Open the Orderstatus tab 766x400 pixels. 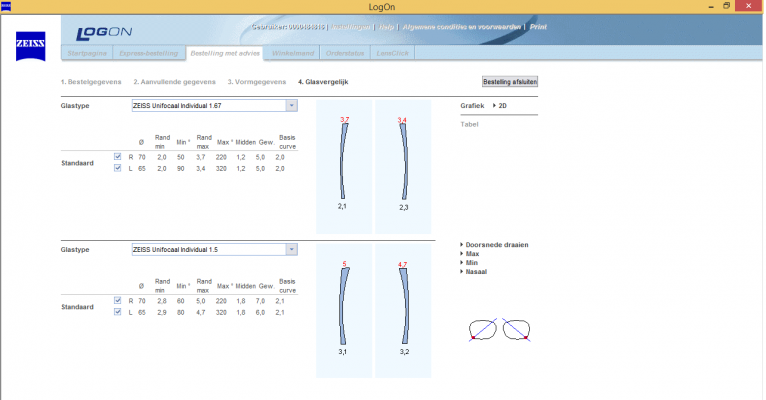pos(345,53)
